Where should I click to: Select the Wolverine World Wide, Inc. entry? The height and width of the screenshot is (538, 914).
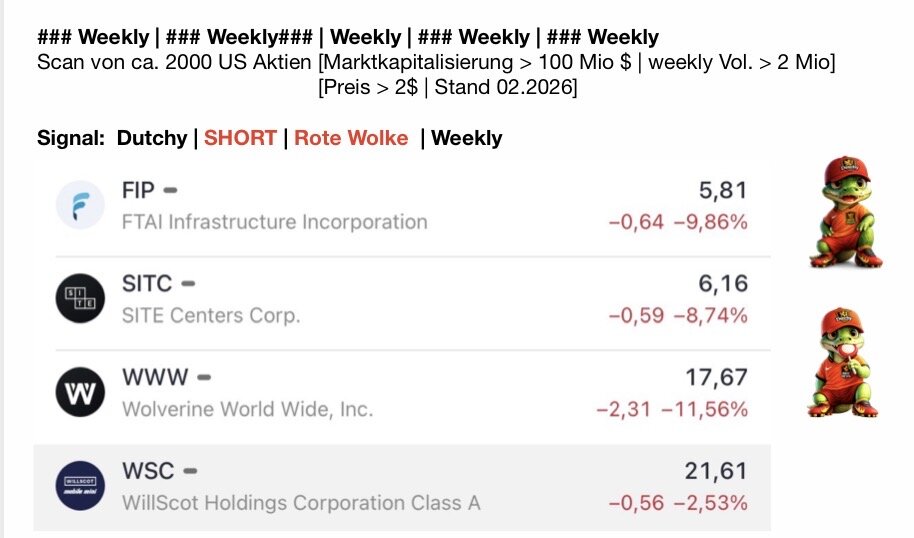click(247, 409)
